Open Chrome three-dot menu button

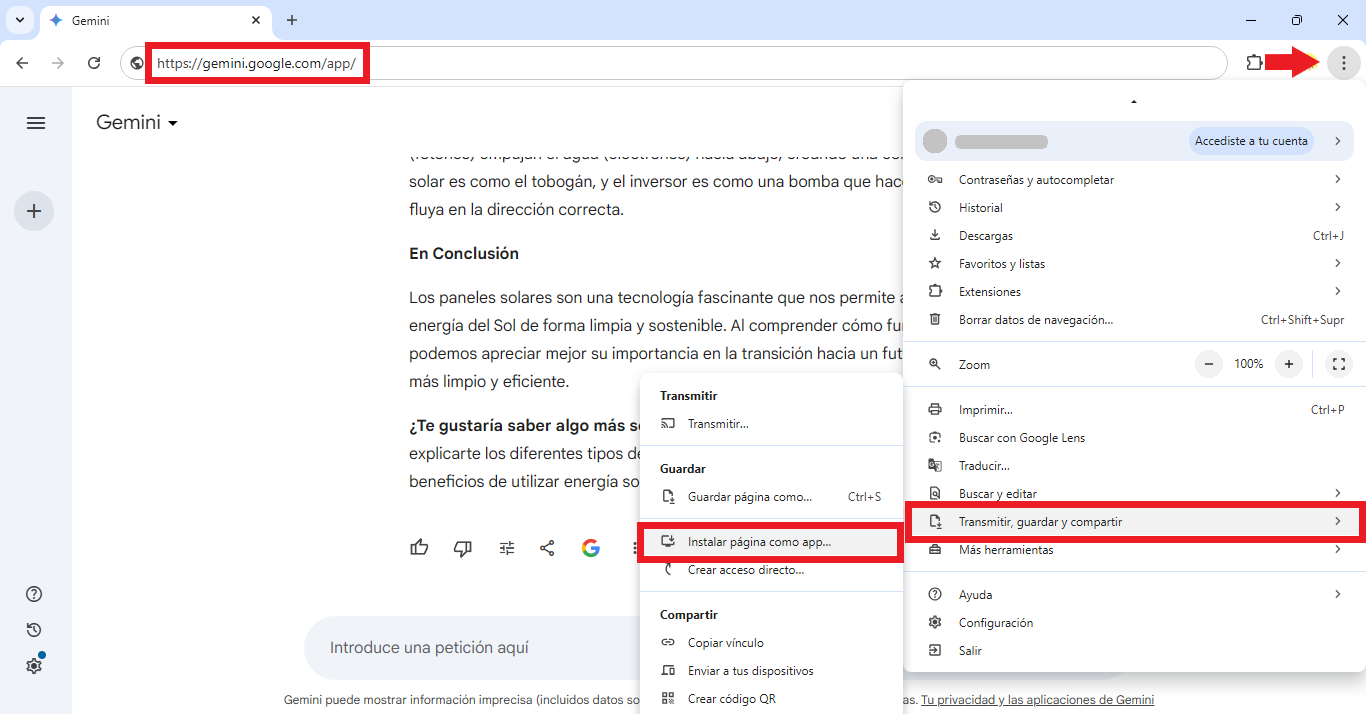1343,63
